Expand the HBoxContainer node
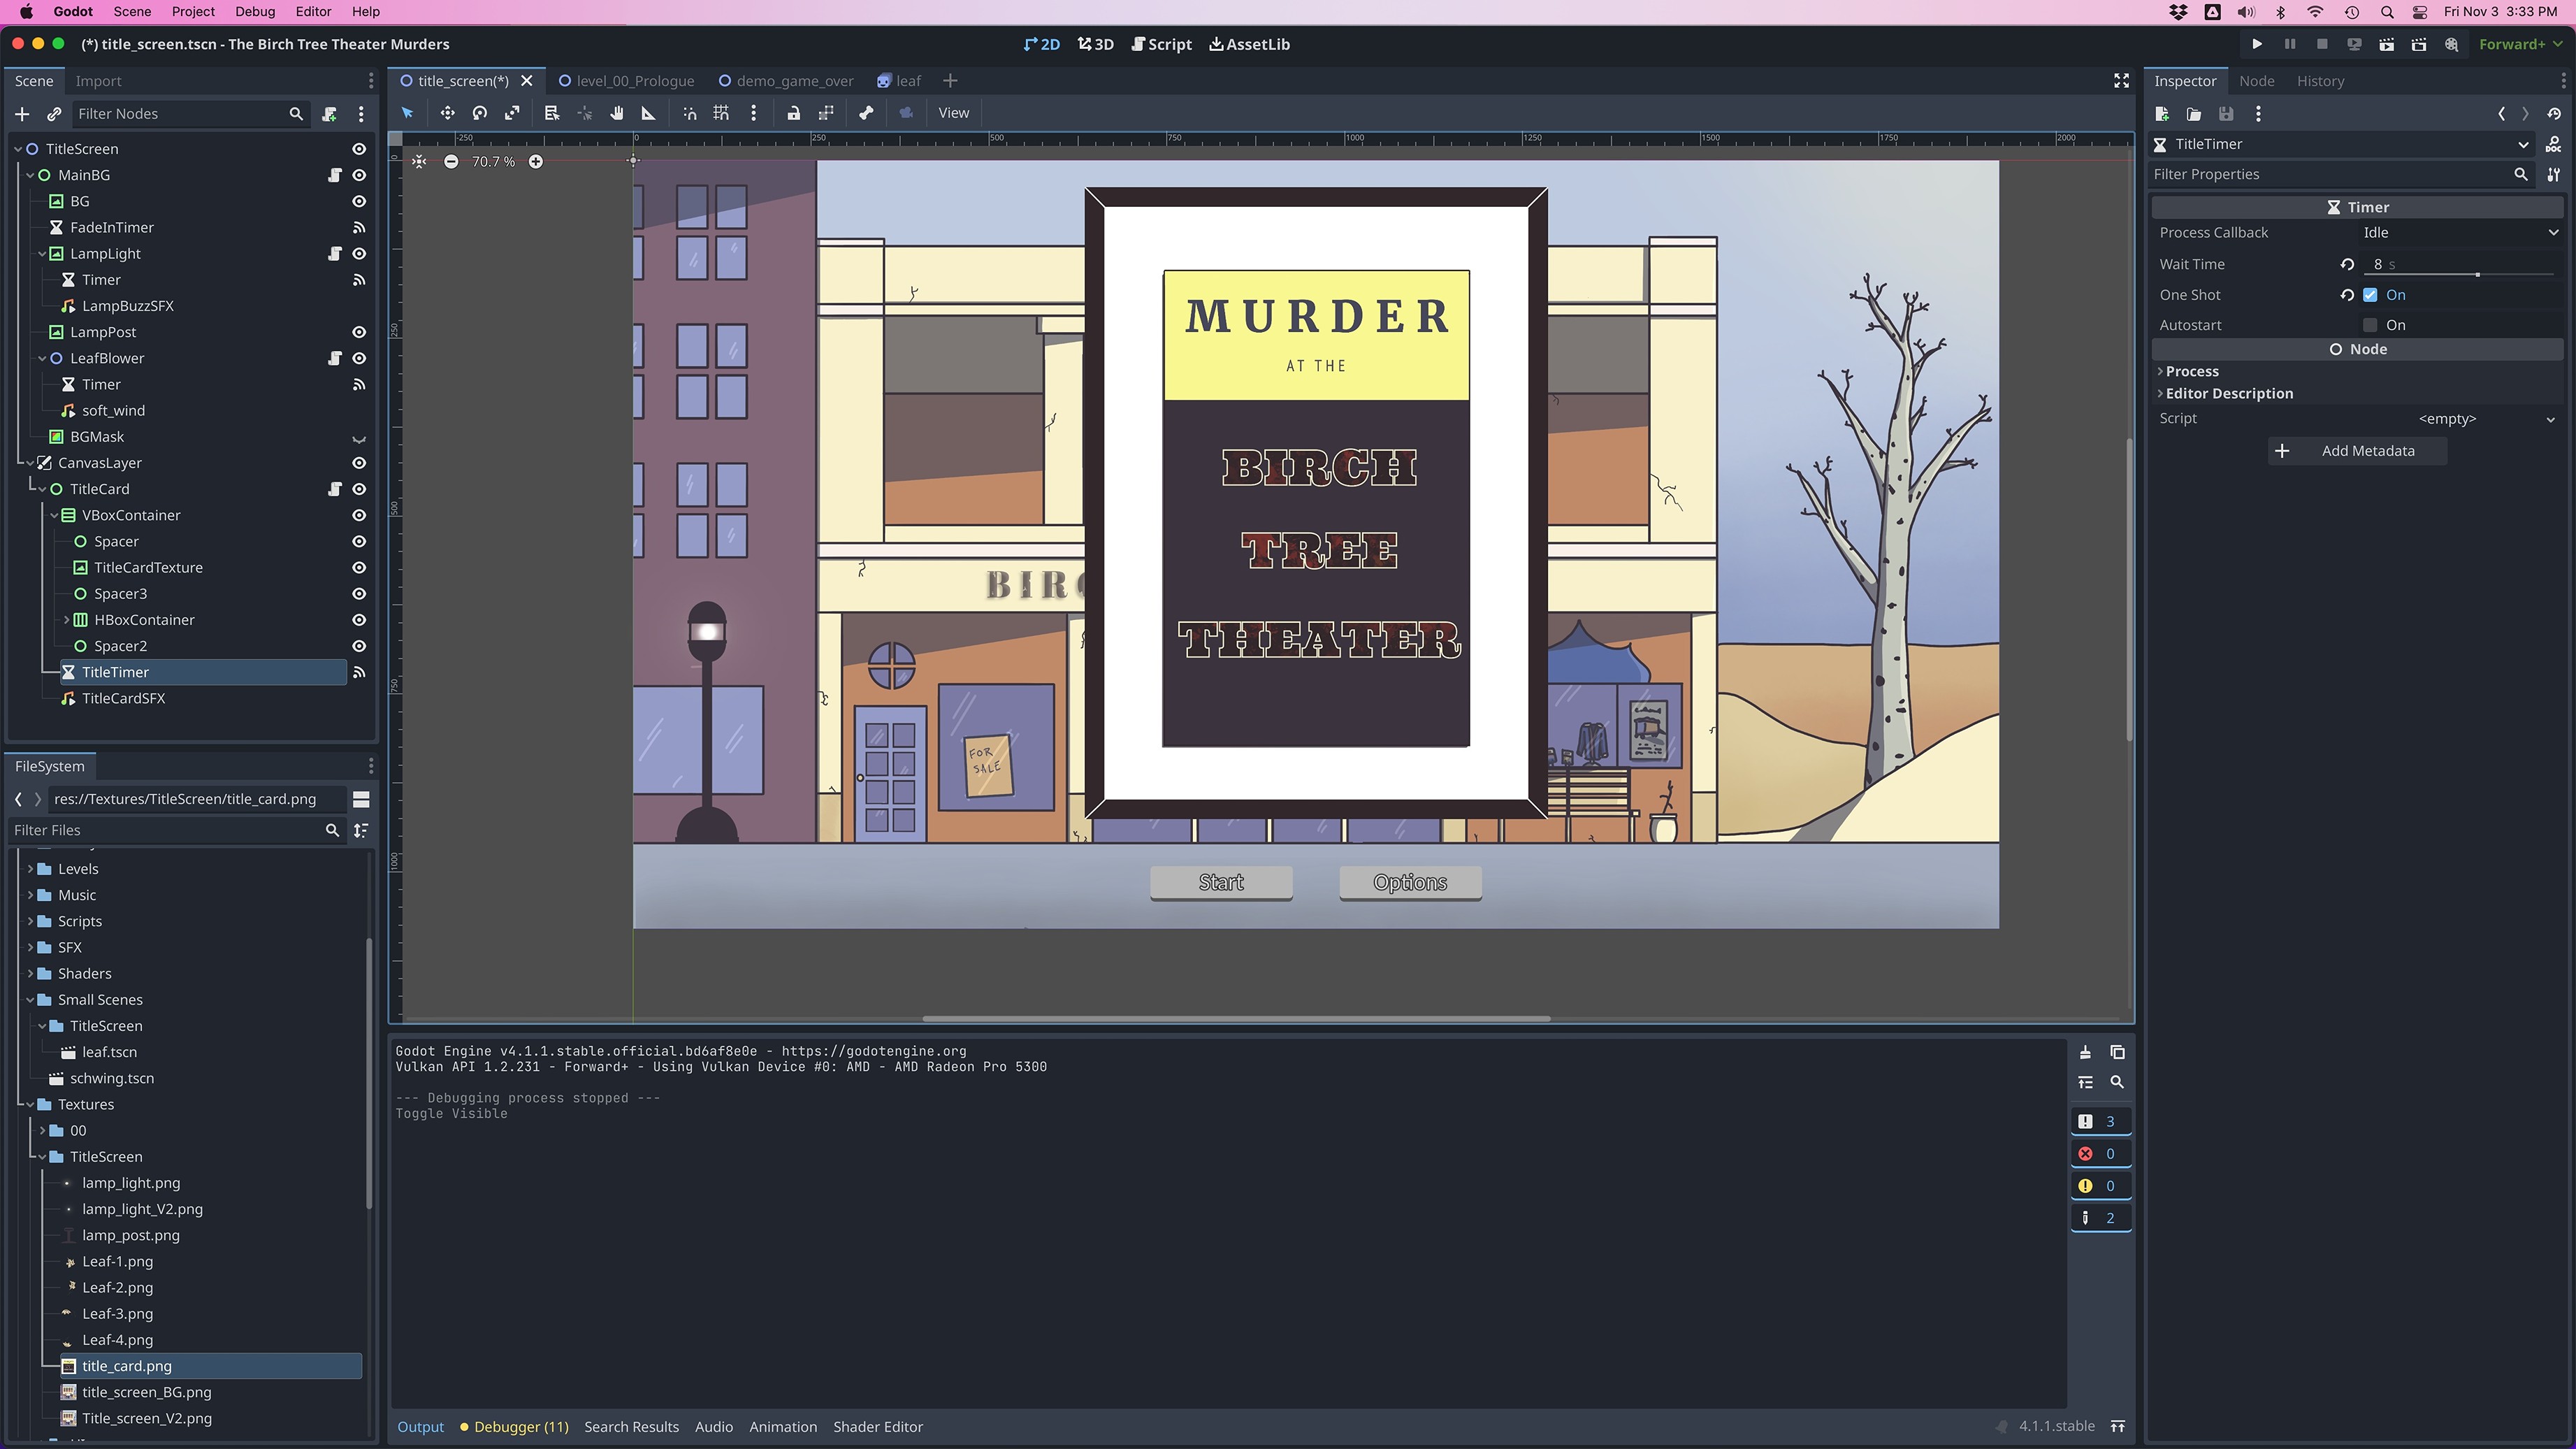2576x1449 pixels. [x=67, y=620]
